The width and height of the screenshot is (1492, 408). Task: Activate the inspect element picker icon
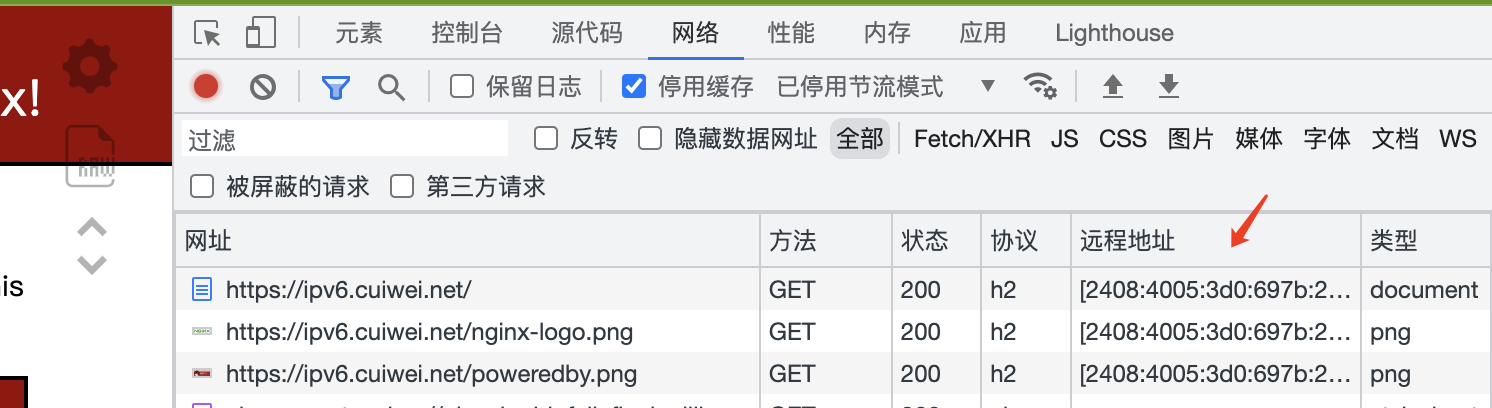pos(208,34)
